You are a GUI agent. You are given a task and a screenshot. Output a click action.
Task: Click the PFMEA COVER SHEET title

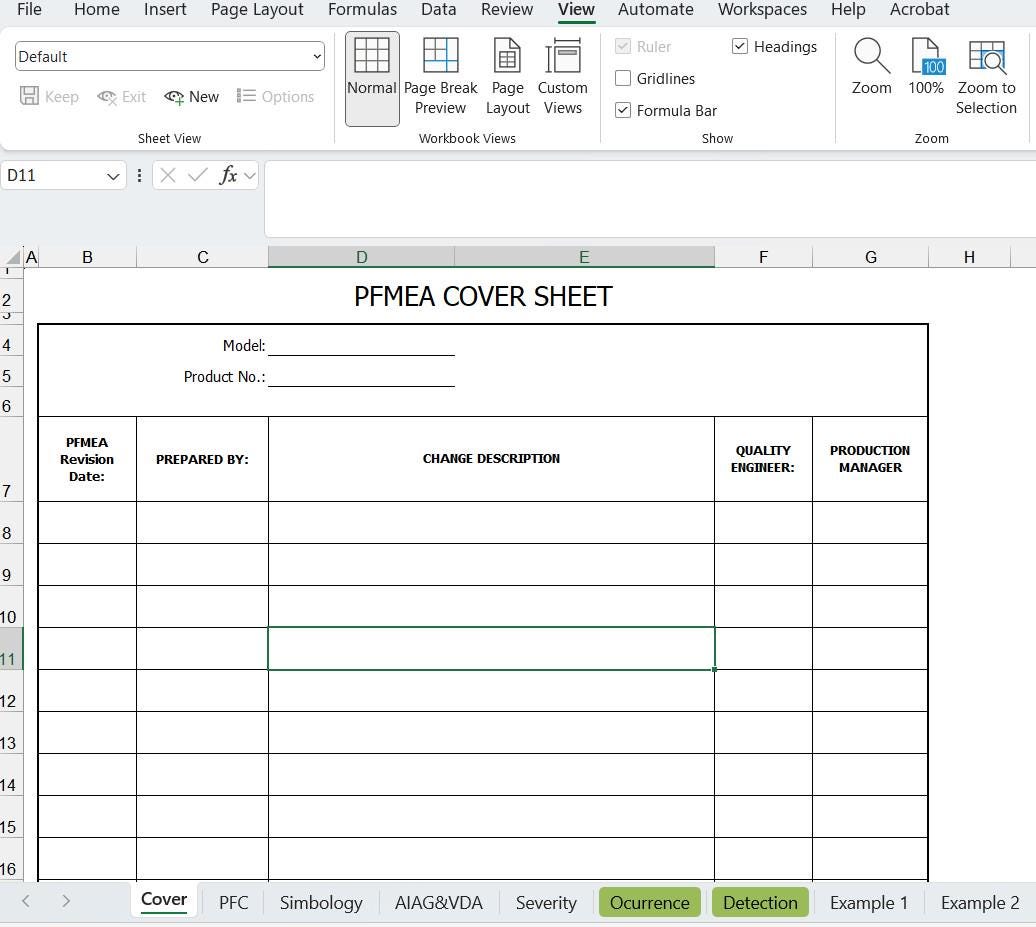(x=483, y=297)
